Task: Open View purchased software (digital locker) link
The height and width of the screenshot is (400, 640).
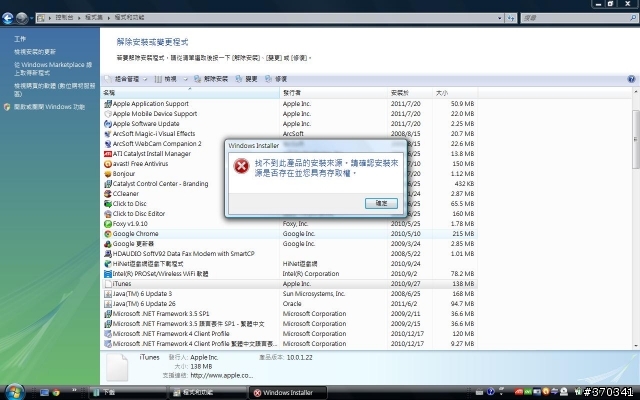Action: [54, 90]
